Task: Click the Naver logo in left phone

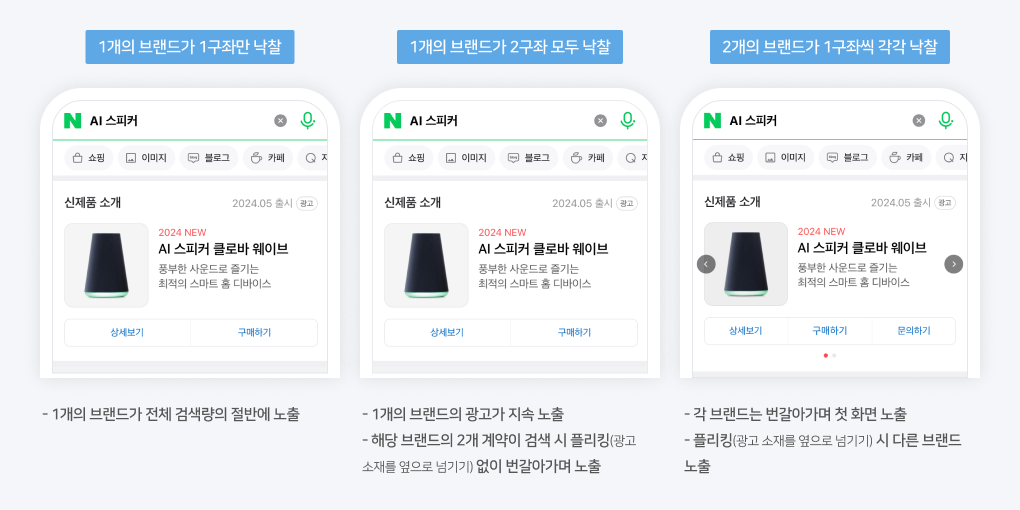Action: tap(72, 121)
